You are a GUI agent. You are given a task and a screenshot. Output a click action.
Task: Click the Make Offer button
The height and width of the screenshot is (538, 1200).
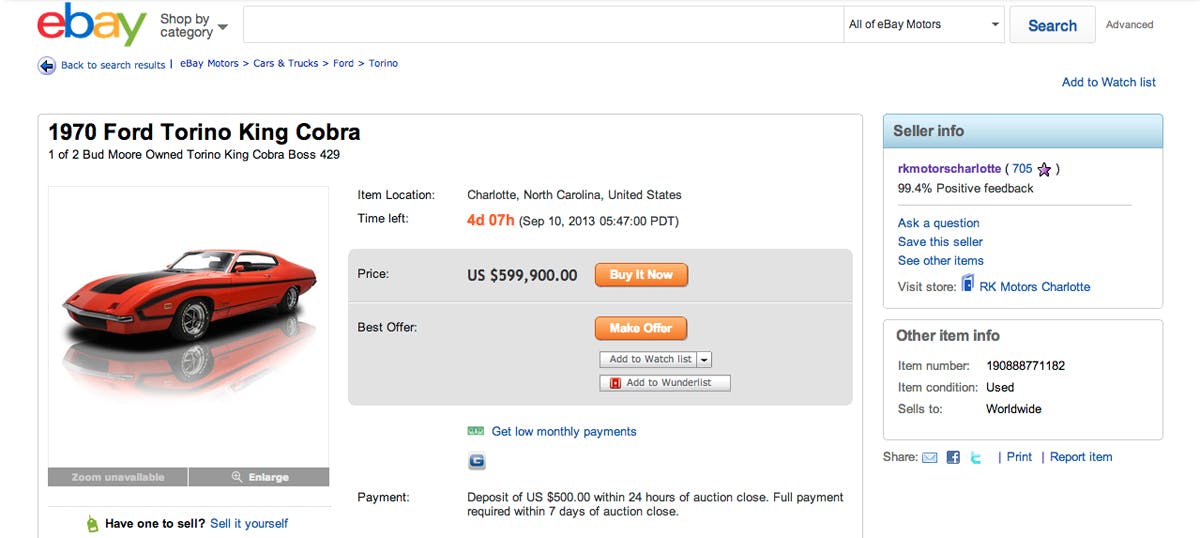tap(640, 328)
